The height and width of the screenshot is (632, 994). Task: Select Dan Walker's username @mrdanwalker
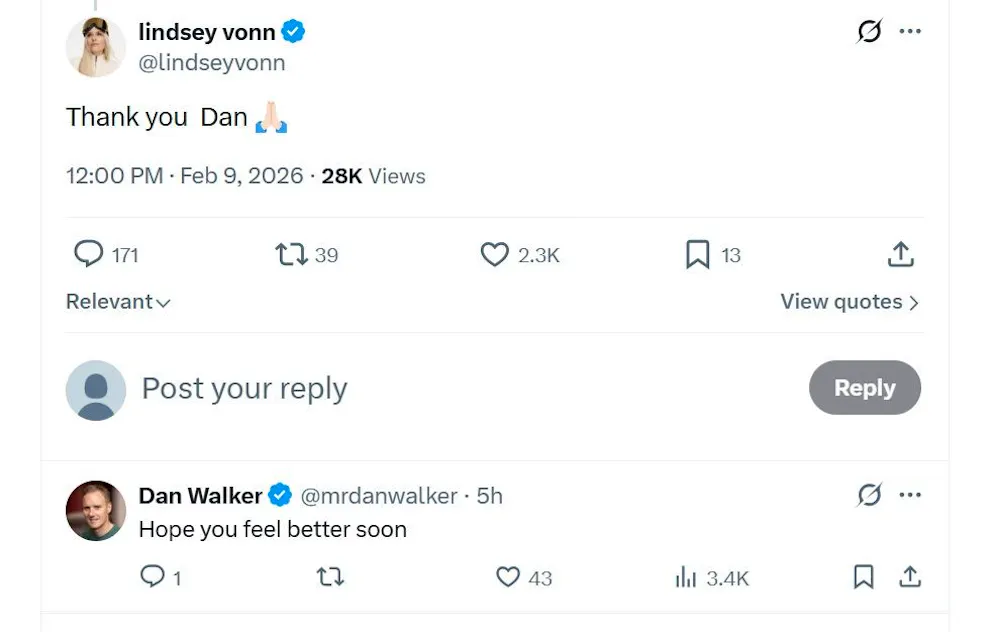click(x=363, y=495)
